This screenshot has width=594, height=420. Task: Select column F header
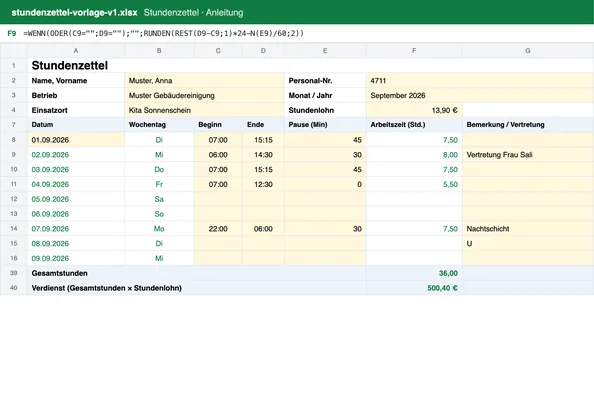(x=414, y=50)
